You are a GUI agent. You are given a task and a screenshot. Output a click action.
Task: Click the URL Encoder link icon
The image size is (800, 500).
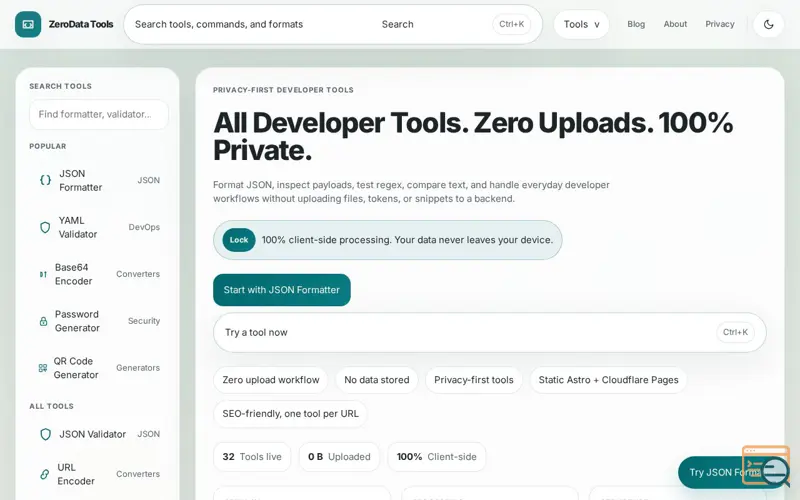(x=44, y=474)
